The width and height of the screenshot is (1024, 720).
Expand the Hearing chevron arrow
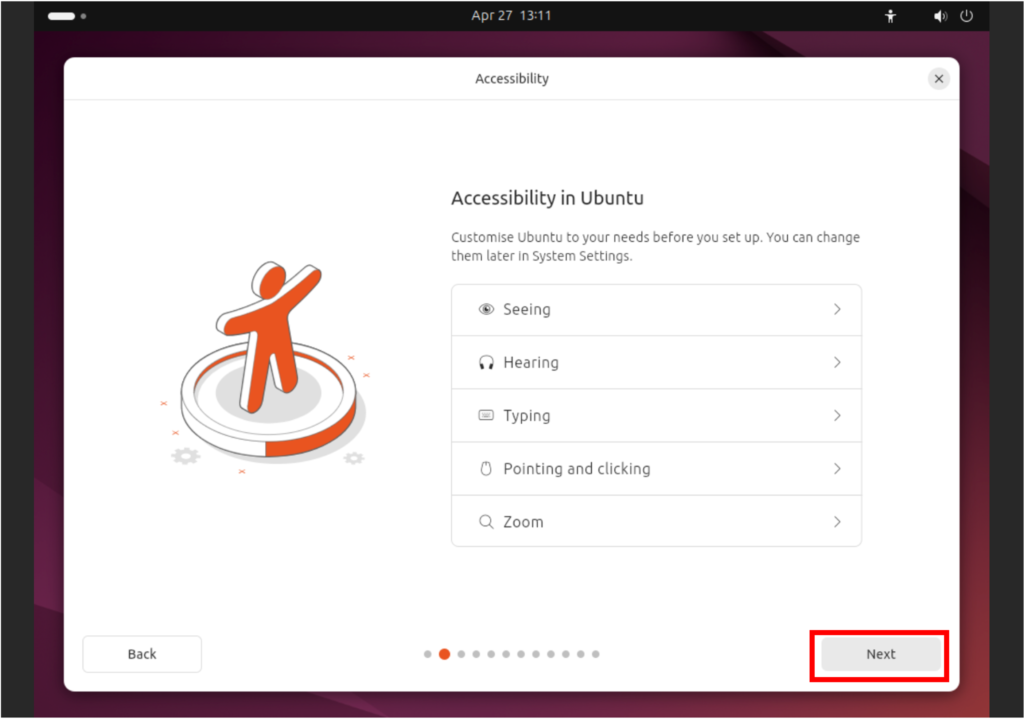click(837, 362)
